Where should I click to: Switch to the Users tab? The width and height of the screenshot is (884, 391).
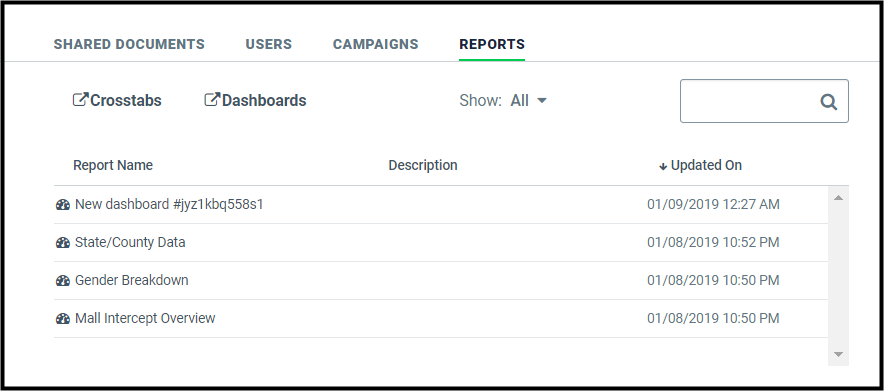(x=268, y=45)
